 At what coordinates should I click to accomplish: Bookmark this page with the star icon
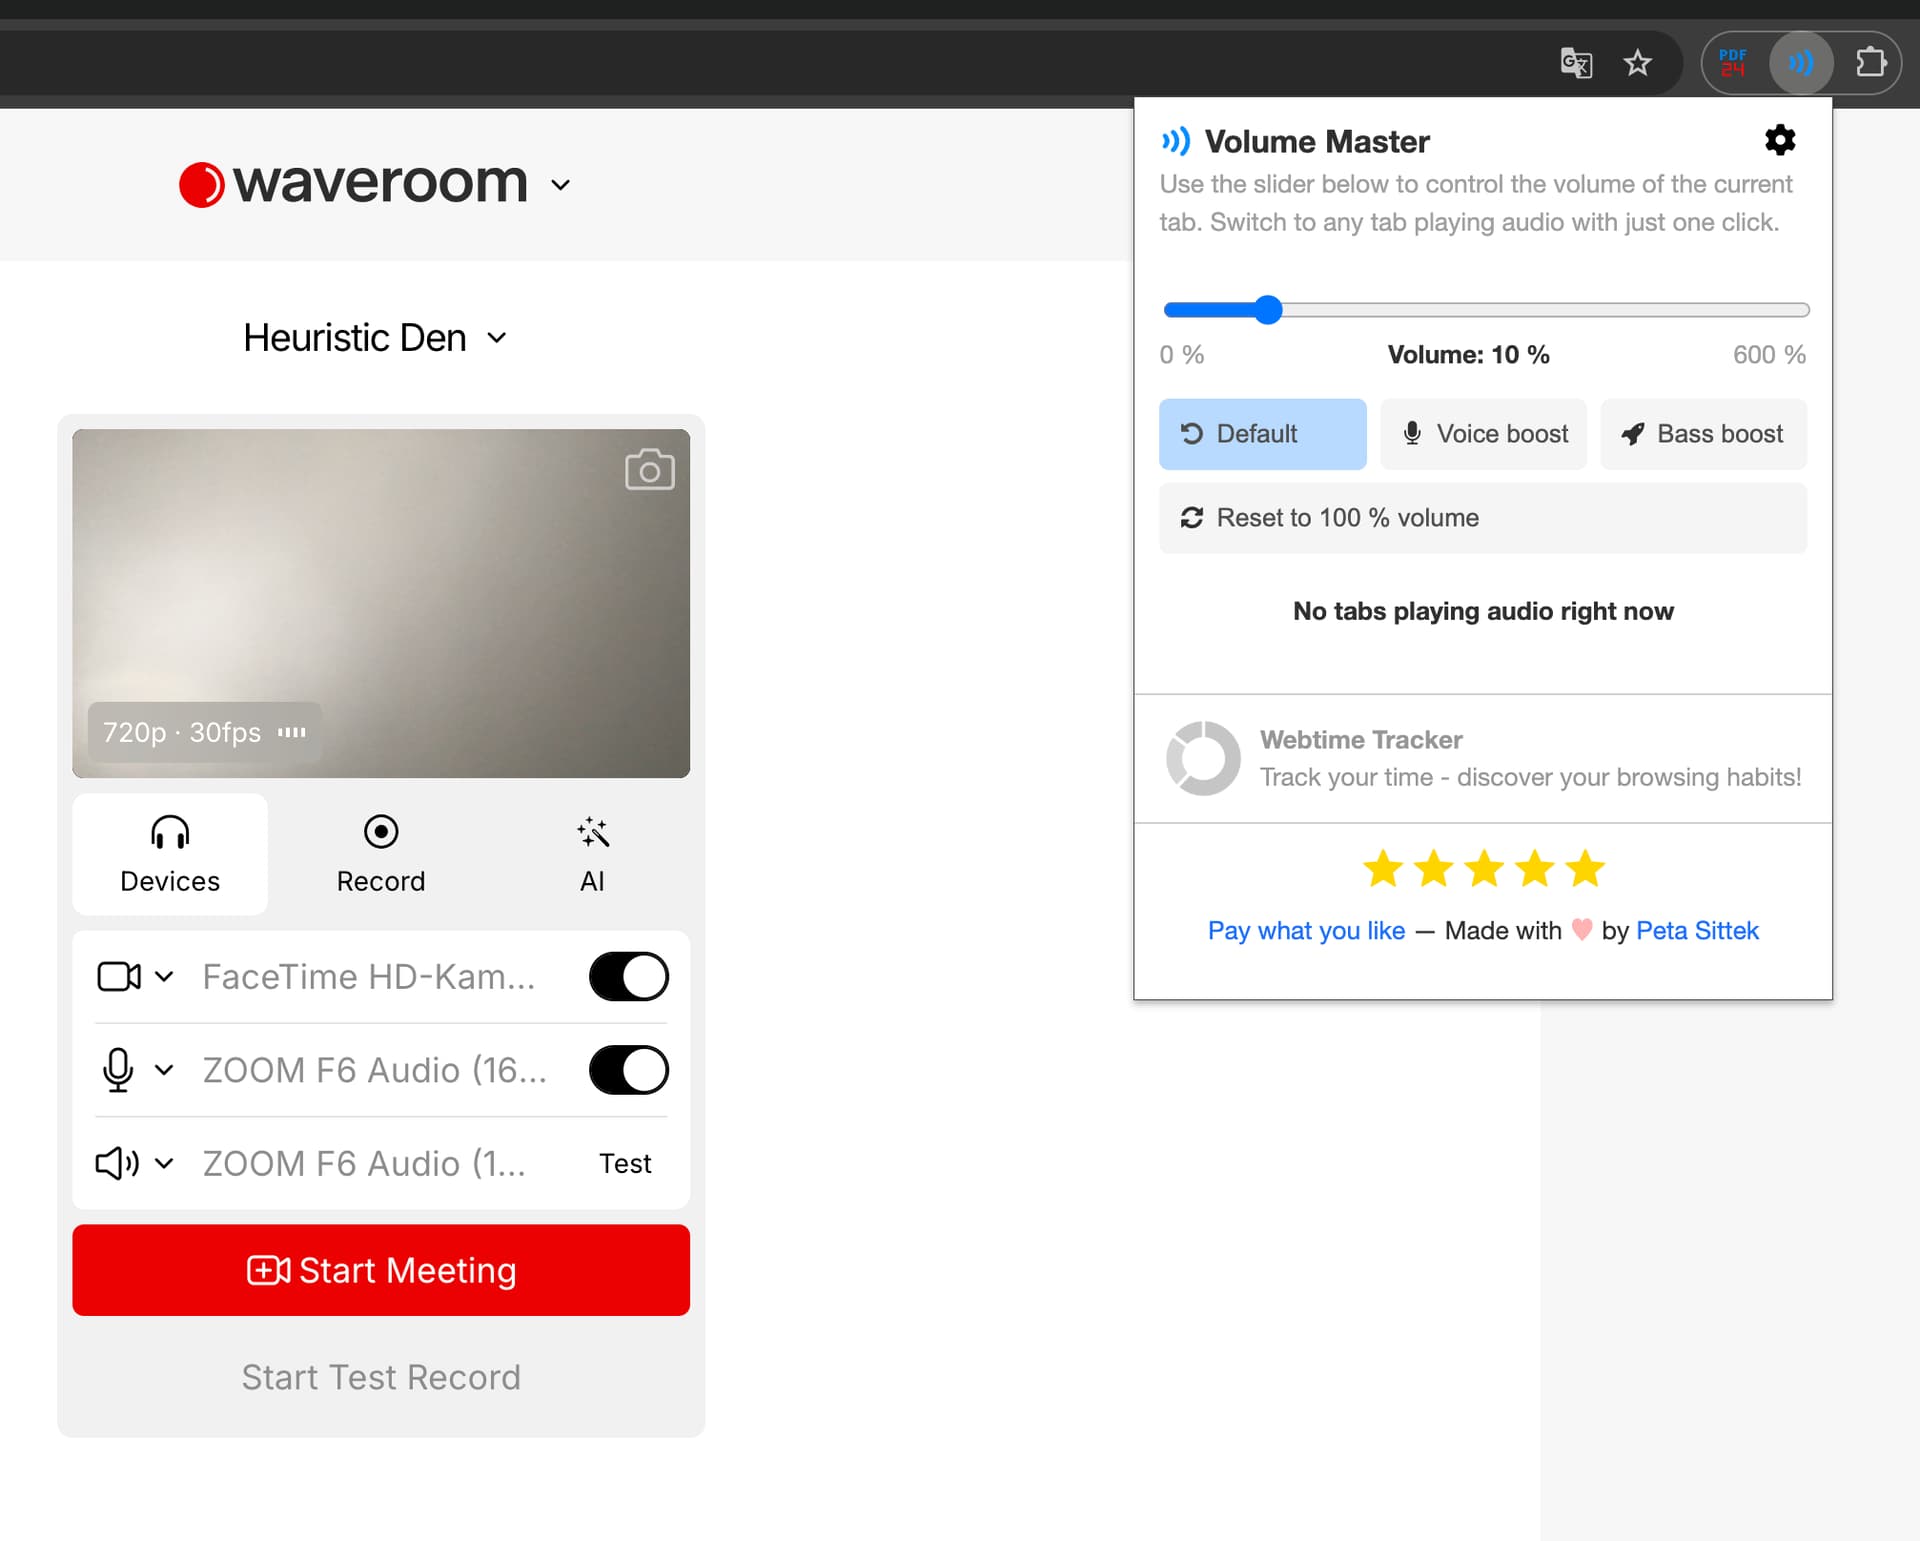pyautogui.click(x=1637, y=63)
